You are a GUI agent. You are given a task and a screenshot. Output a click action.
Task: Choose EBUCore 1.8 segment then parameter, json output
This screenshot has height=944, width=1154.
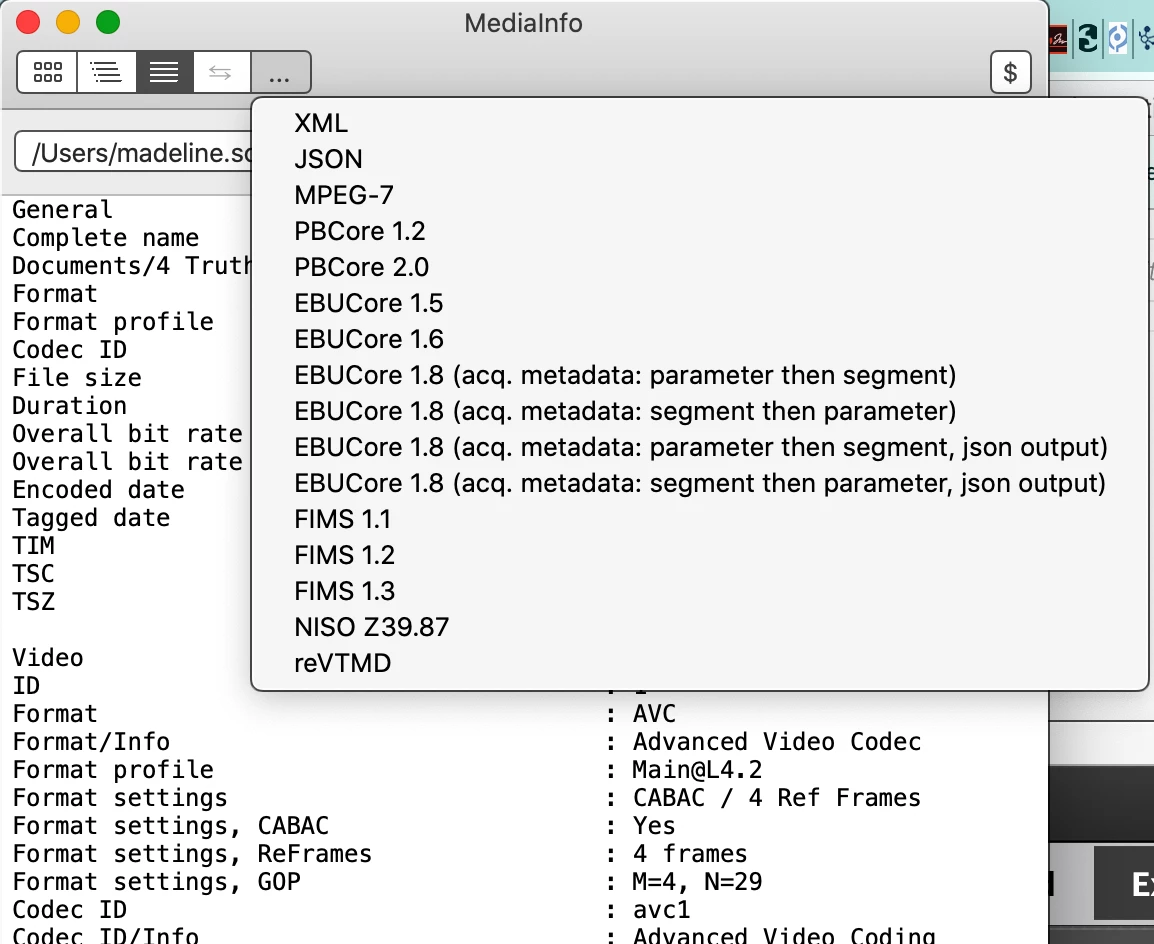coord(700,483)
